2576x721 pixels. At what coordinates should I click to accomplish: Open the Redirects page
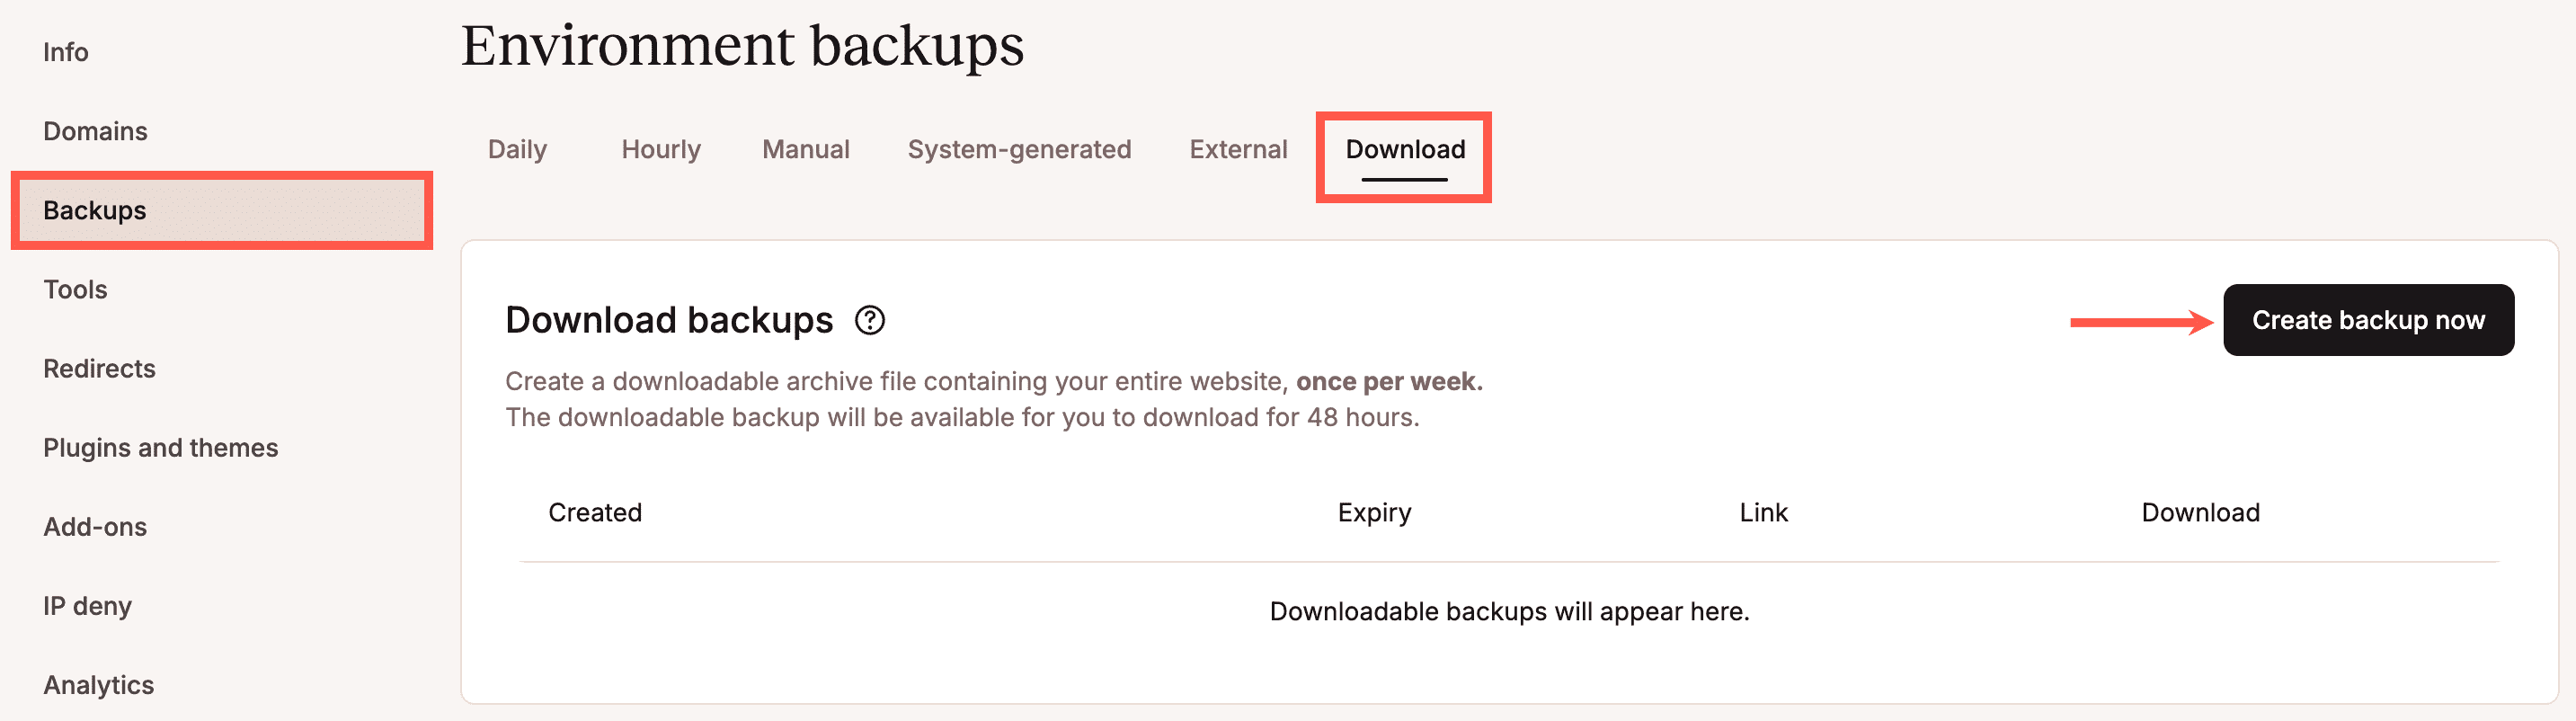99,368
